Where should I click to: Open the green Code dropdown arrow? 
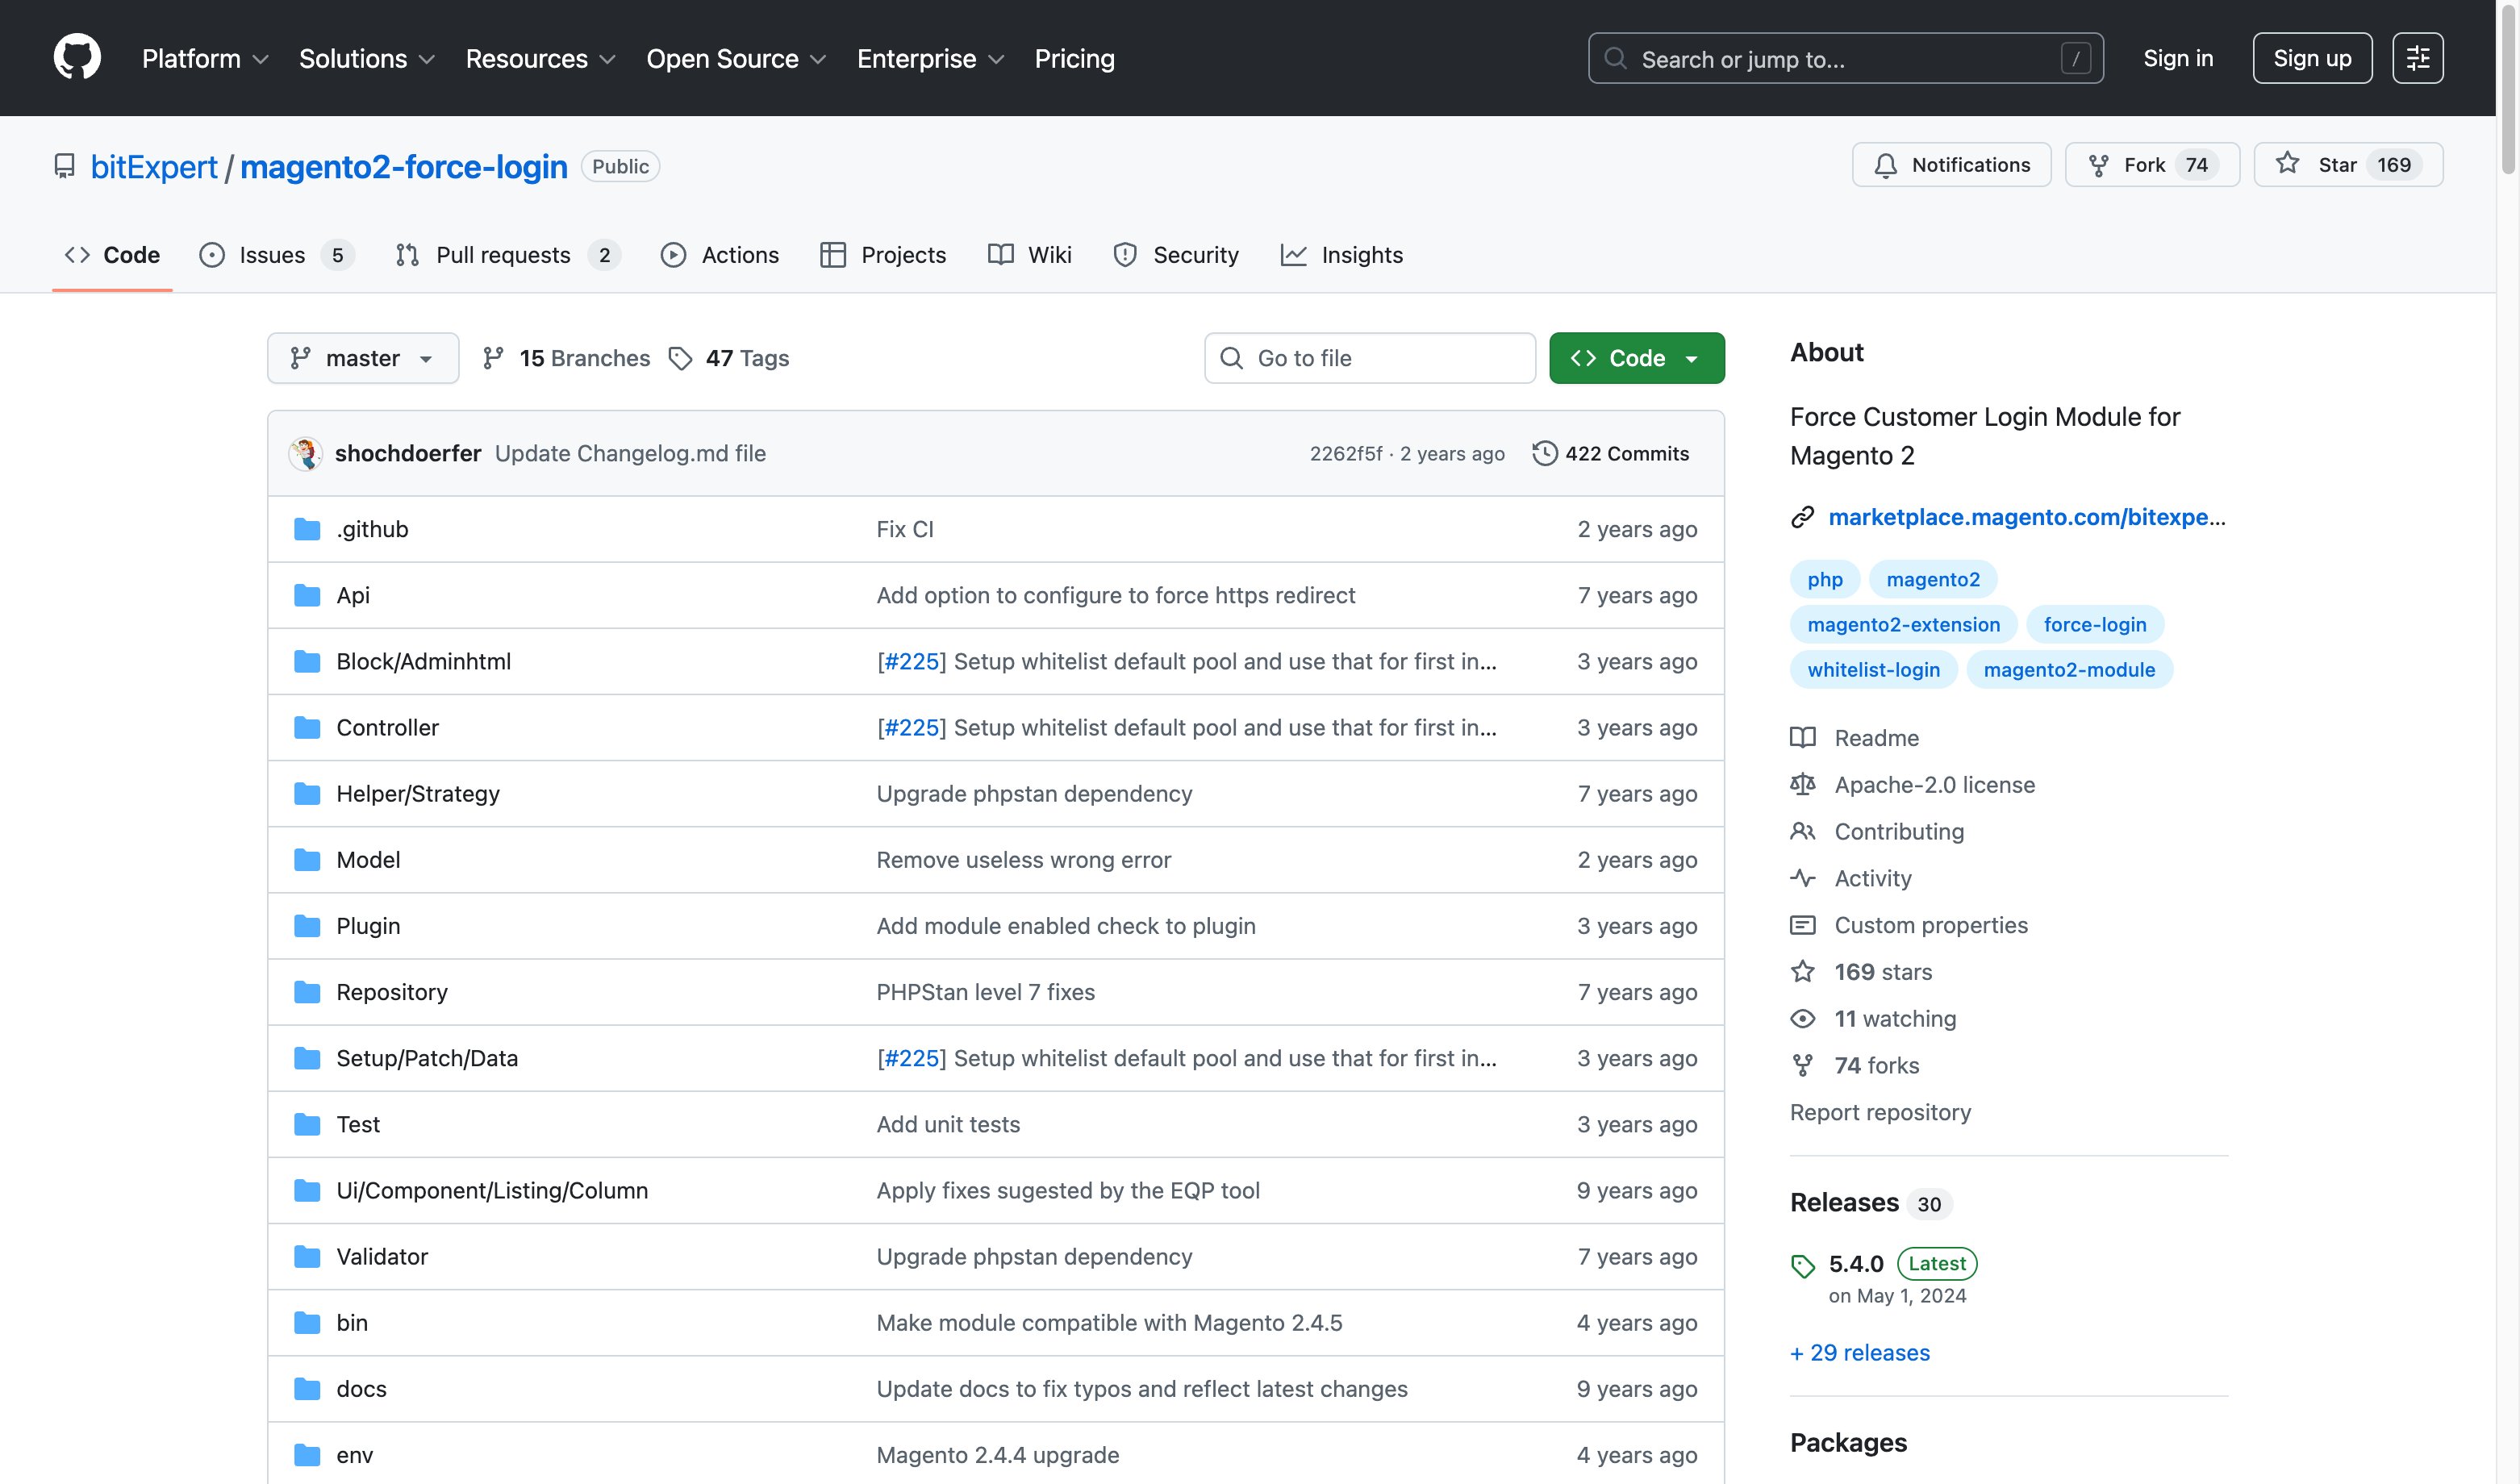pyautogui.click(x=1693, y=358)
